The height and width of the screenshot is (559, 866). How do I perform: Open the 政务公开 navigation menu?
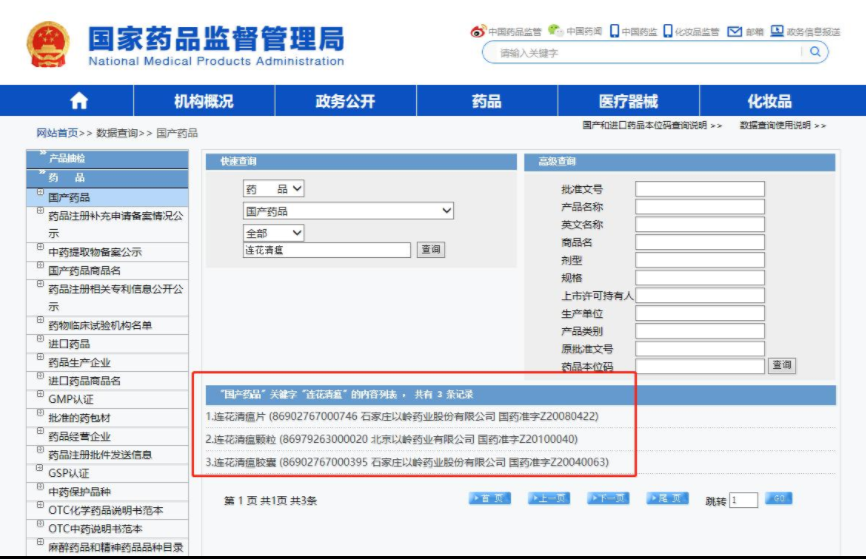pyautogui.click(x=345, y=101)
